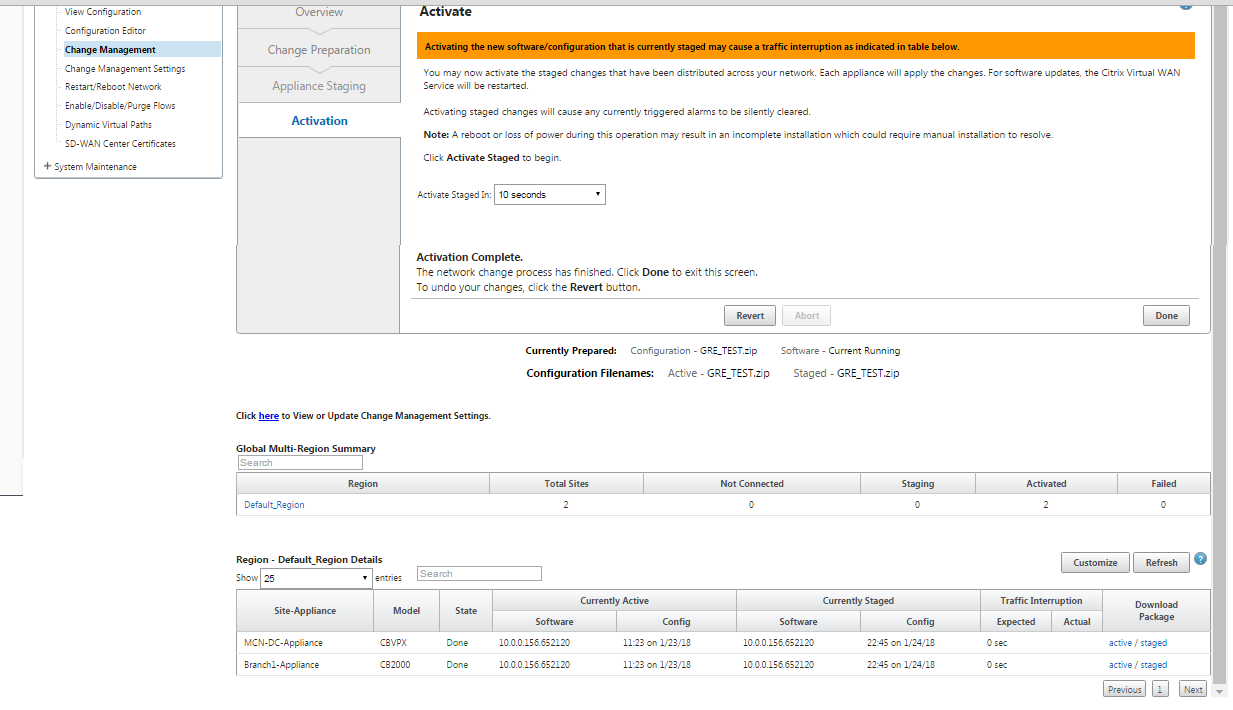Click the Next pagination button
Viewport: 1233px width, 710px height.
[x=1192, y=690]
